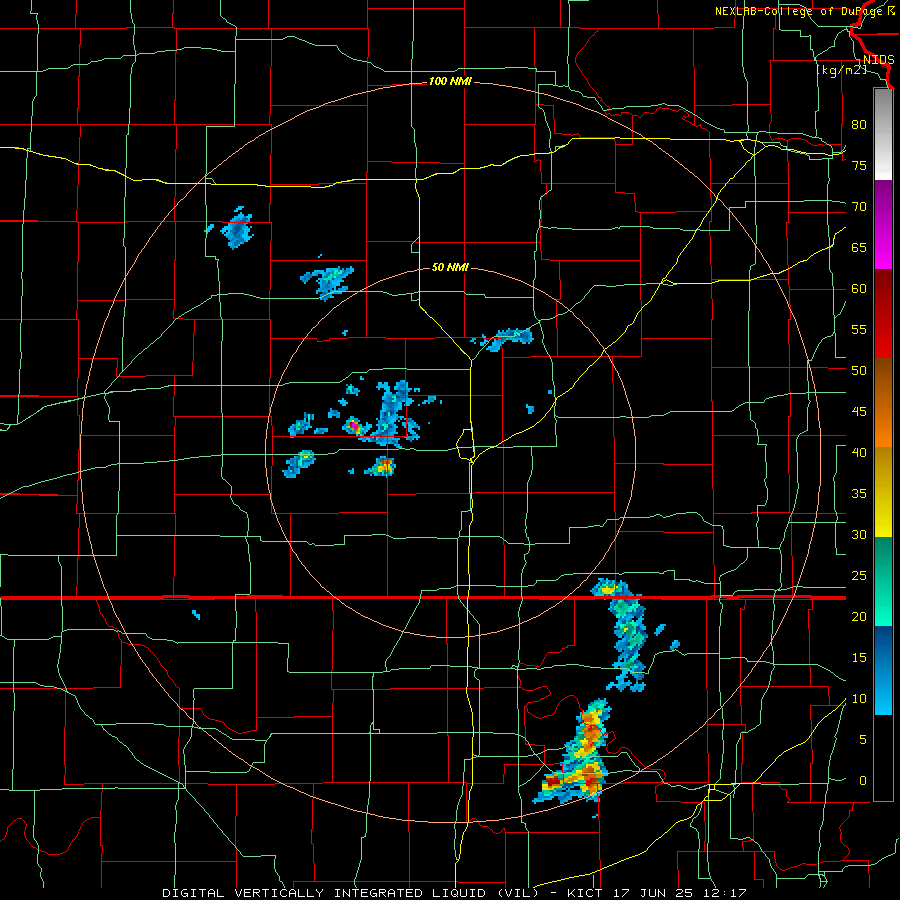Pick the purple-magenta segment of the color bar
Viewport: 900px width, 900px height.
click(883, 224)
